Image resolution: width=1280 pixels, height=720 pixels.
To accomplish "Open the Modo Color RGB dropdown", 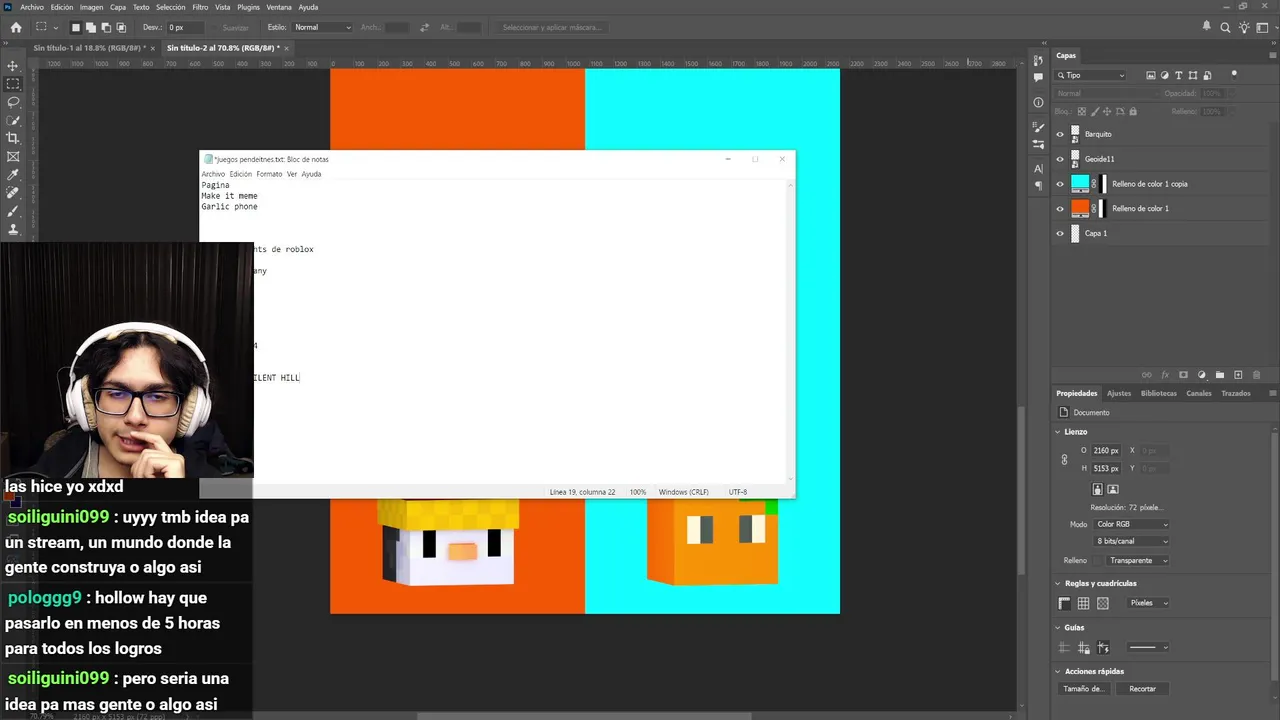I will point(1132,524).
